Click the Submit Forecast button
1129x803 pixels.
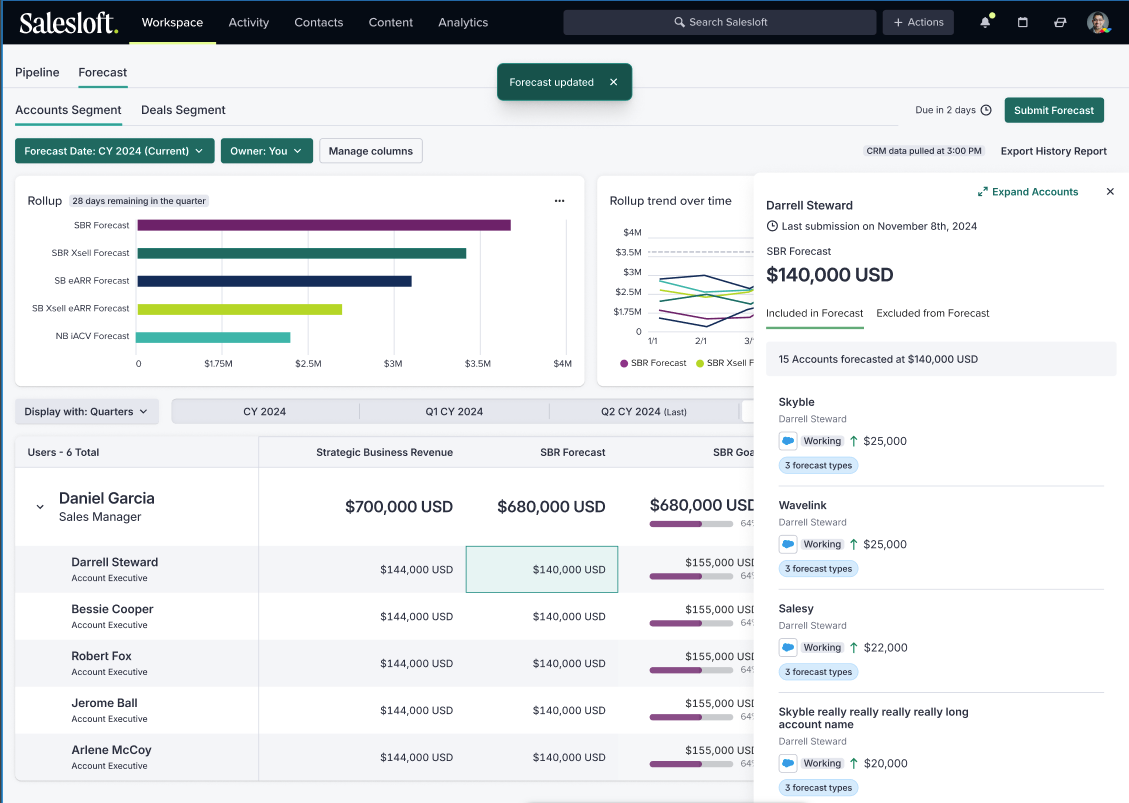(x=1053, y=110)
